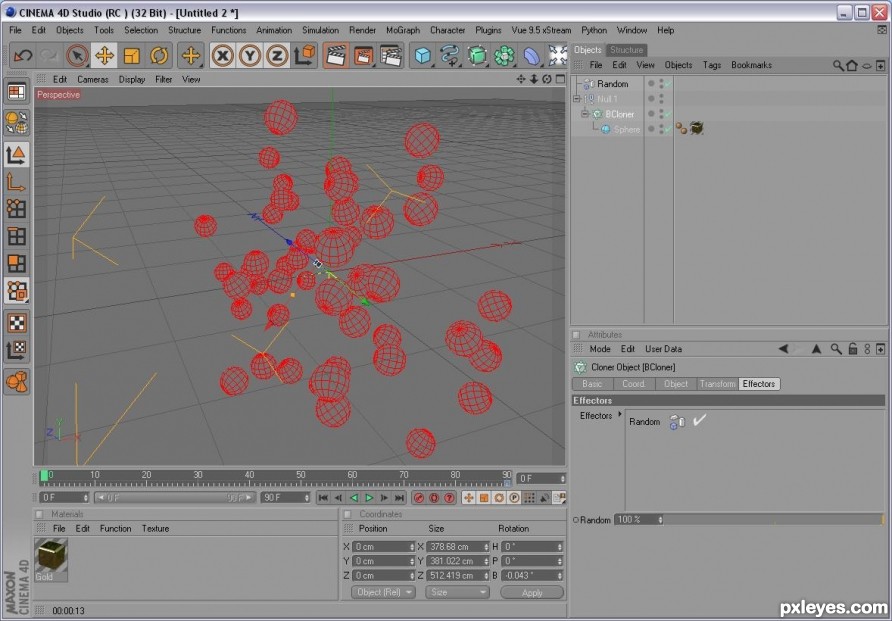Select the Live Selection tool
Screen dimensions: 892x621
coord(77,56)
